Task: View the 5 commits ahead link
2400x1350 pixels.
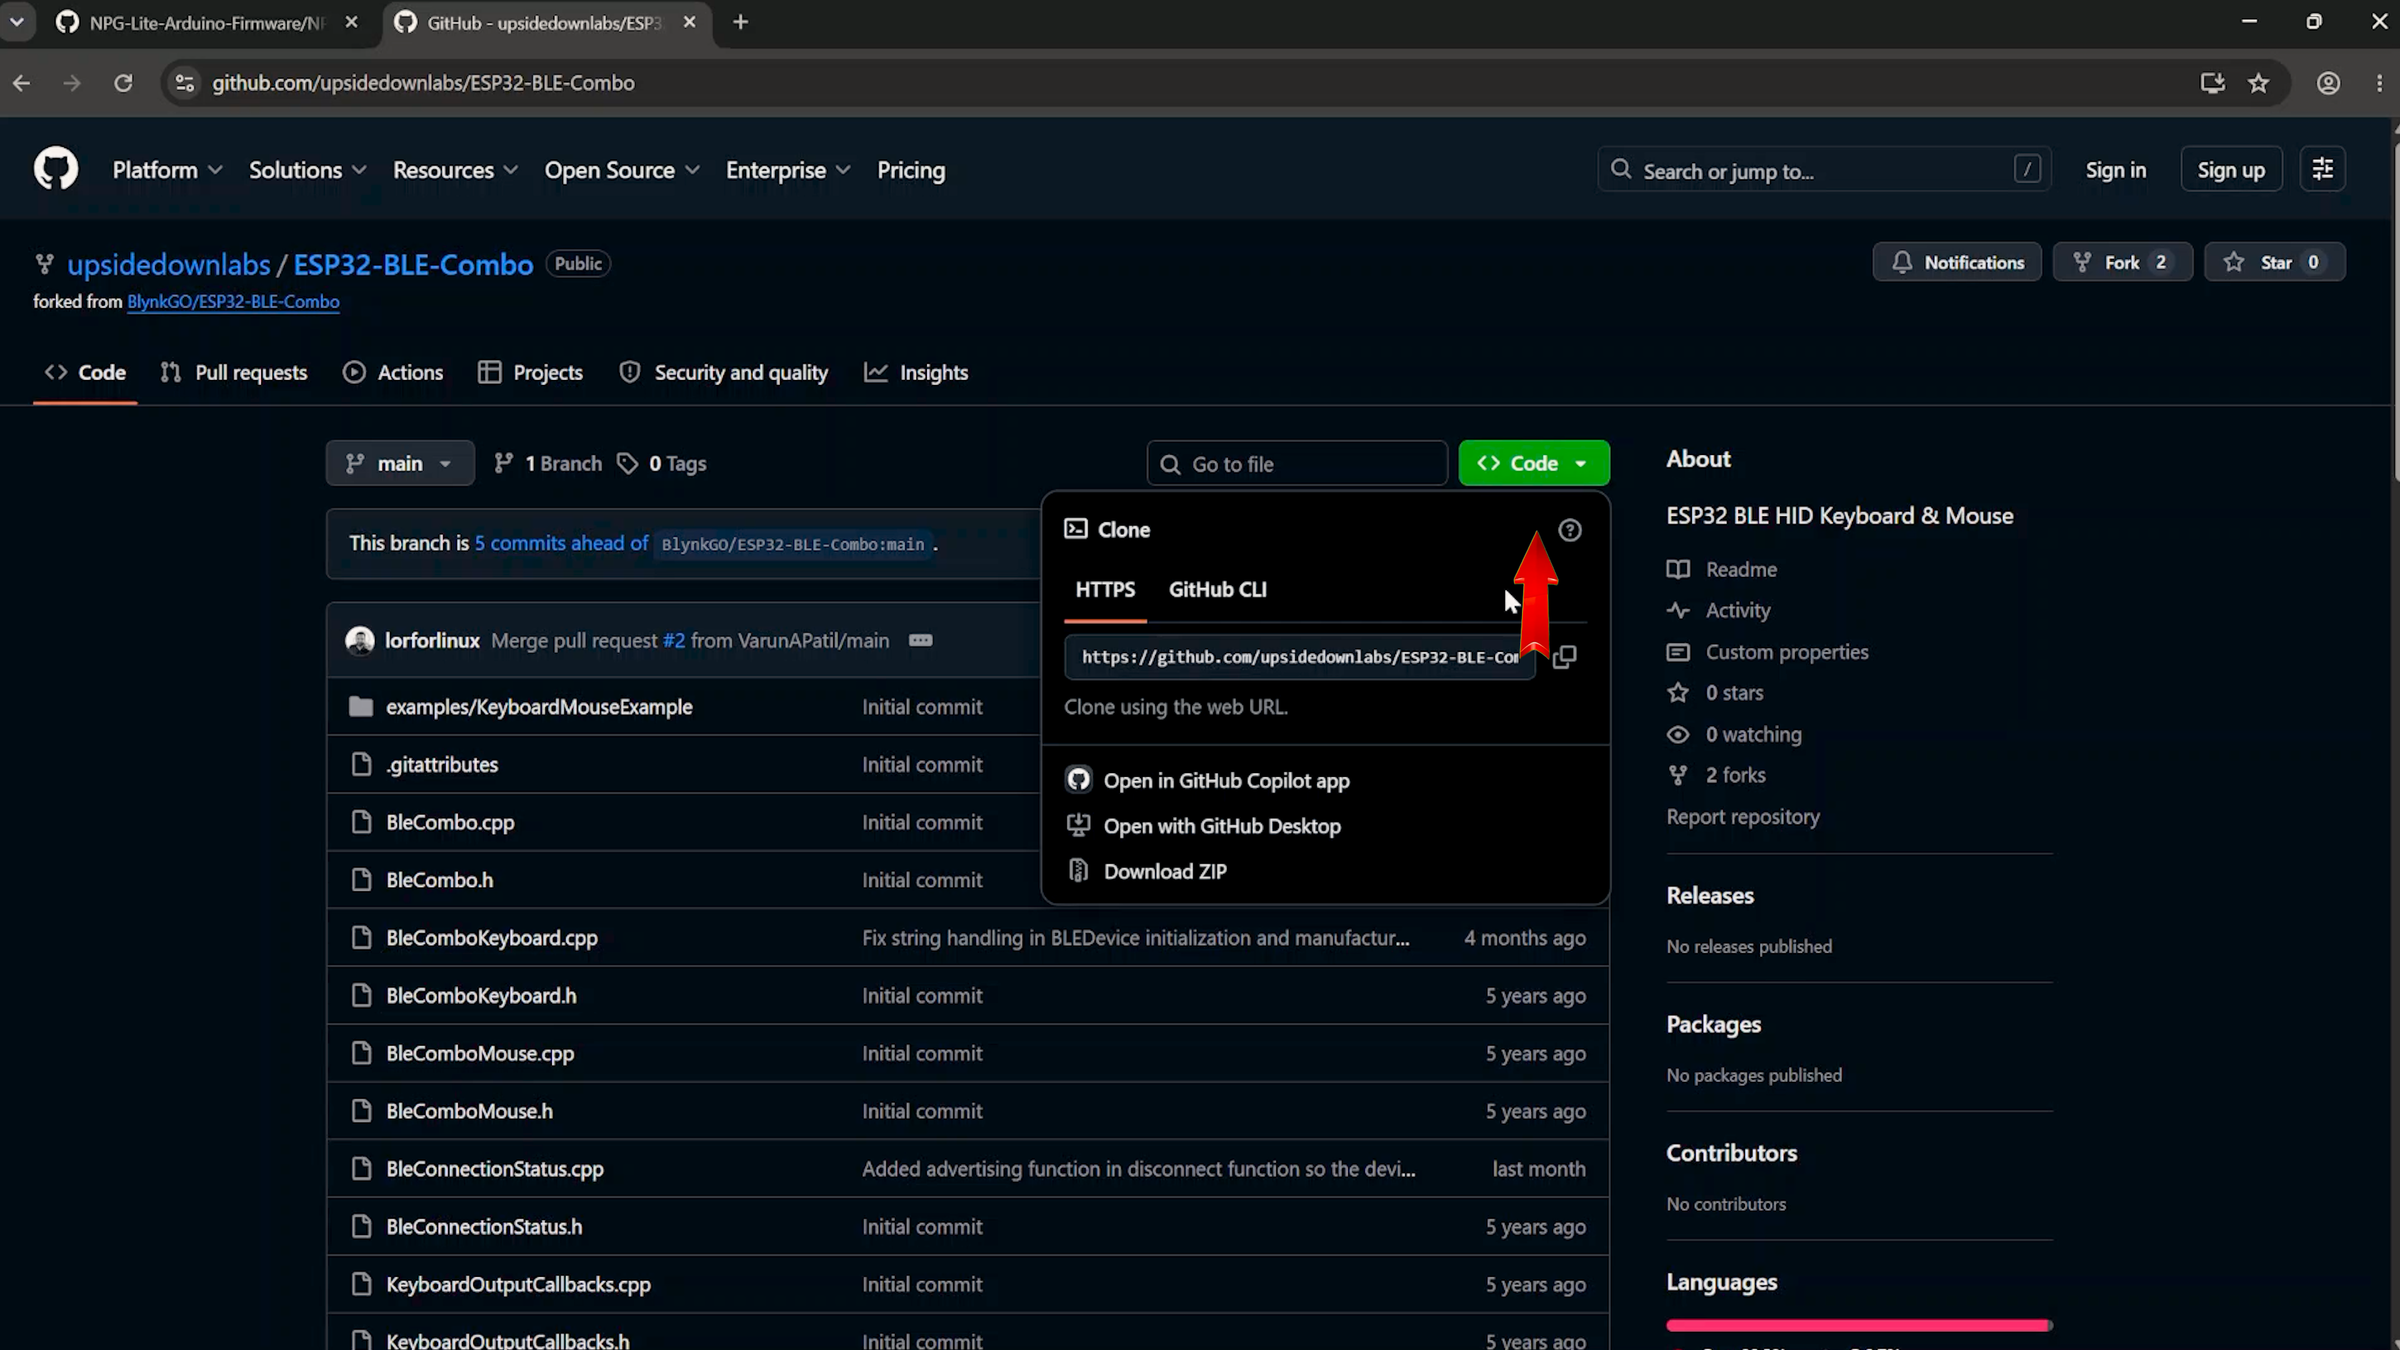Action: coord(561,543)
